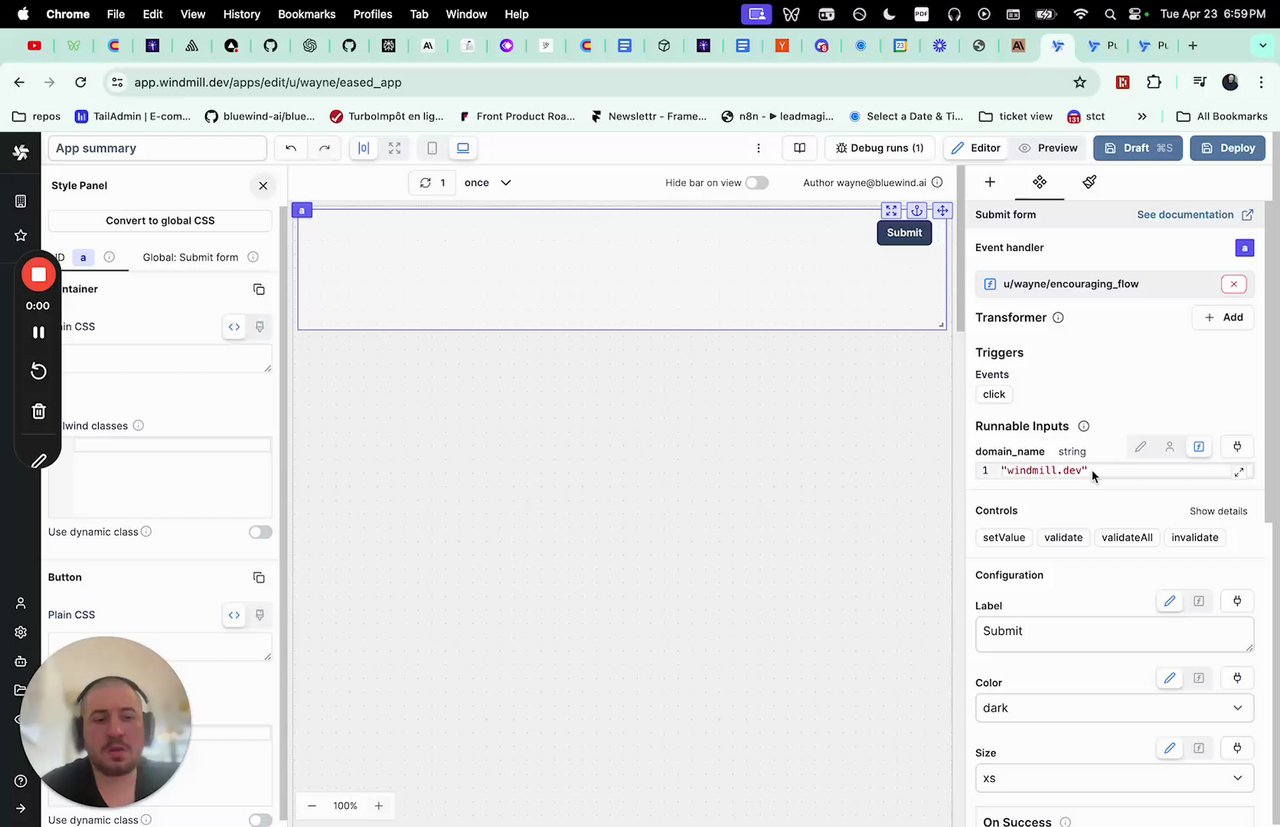Select the mobile preview icon

tap(432, 148)
